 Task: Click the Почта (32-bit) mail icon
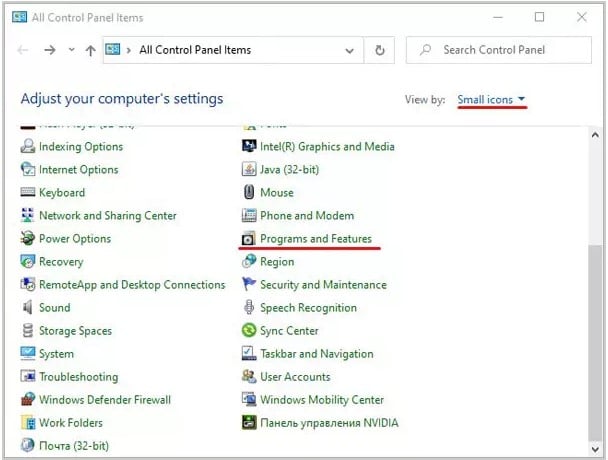tap(28, 445)
